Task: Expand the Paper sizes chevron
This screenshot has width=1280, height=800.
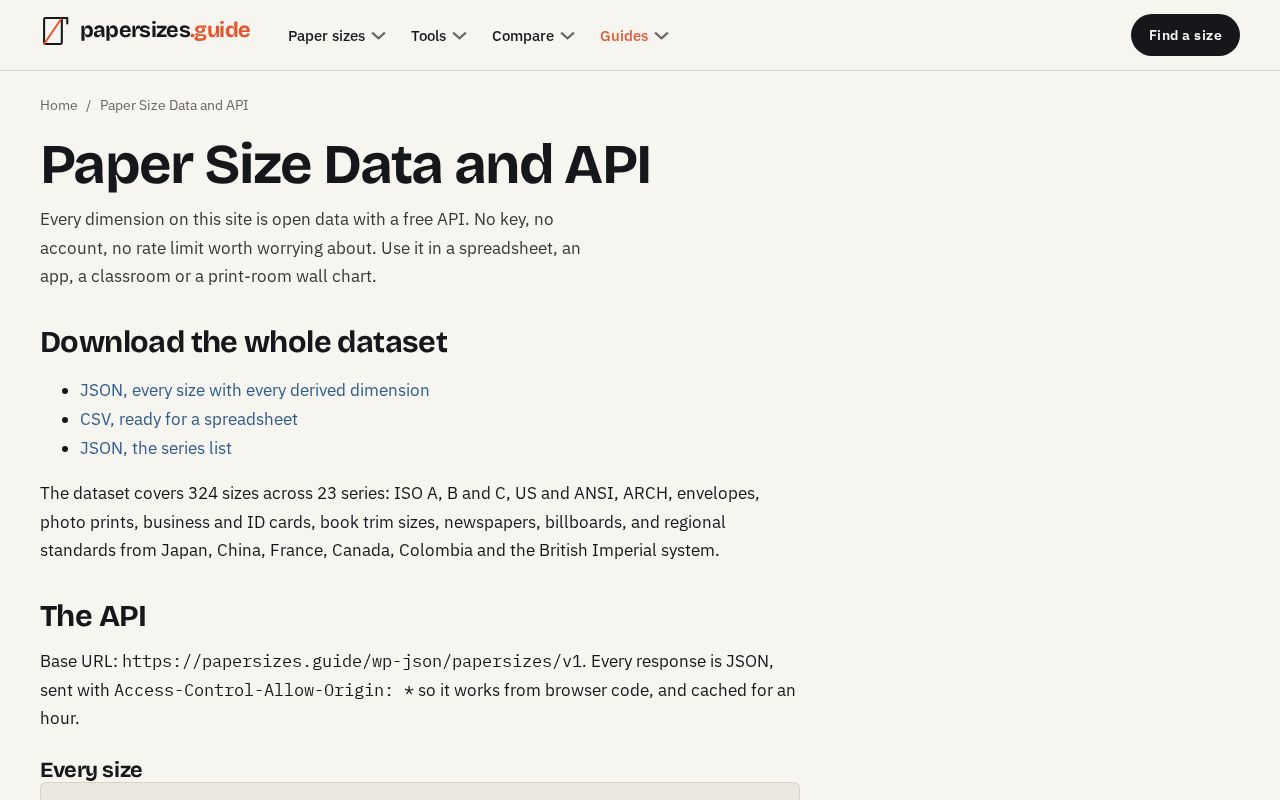Action: (x=378, y=36)
